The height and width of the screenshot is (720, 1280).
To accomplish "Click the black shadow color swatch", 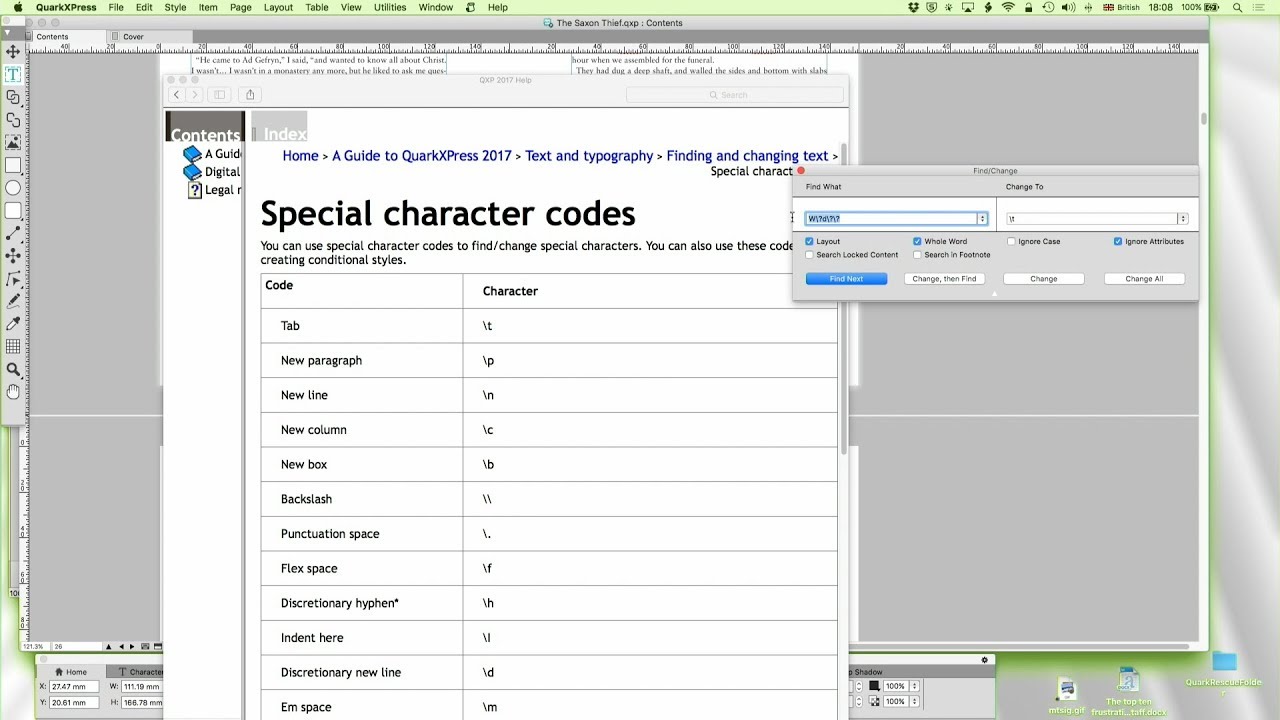I will [875, 686].
